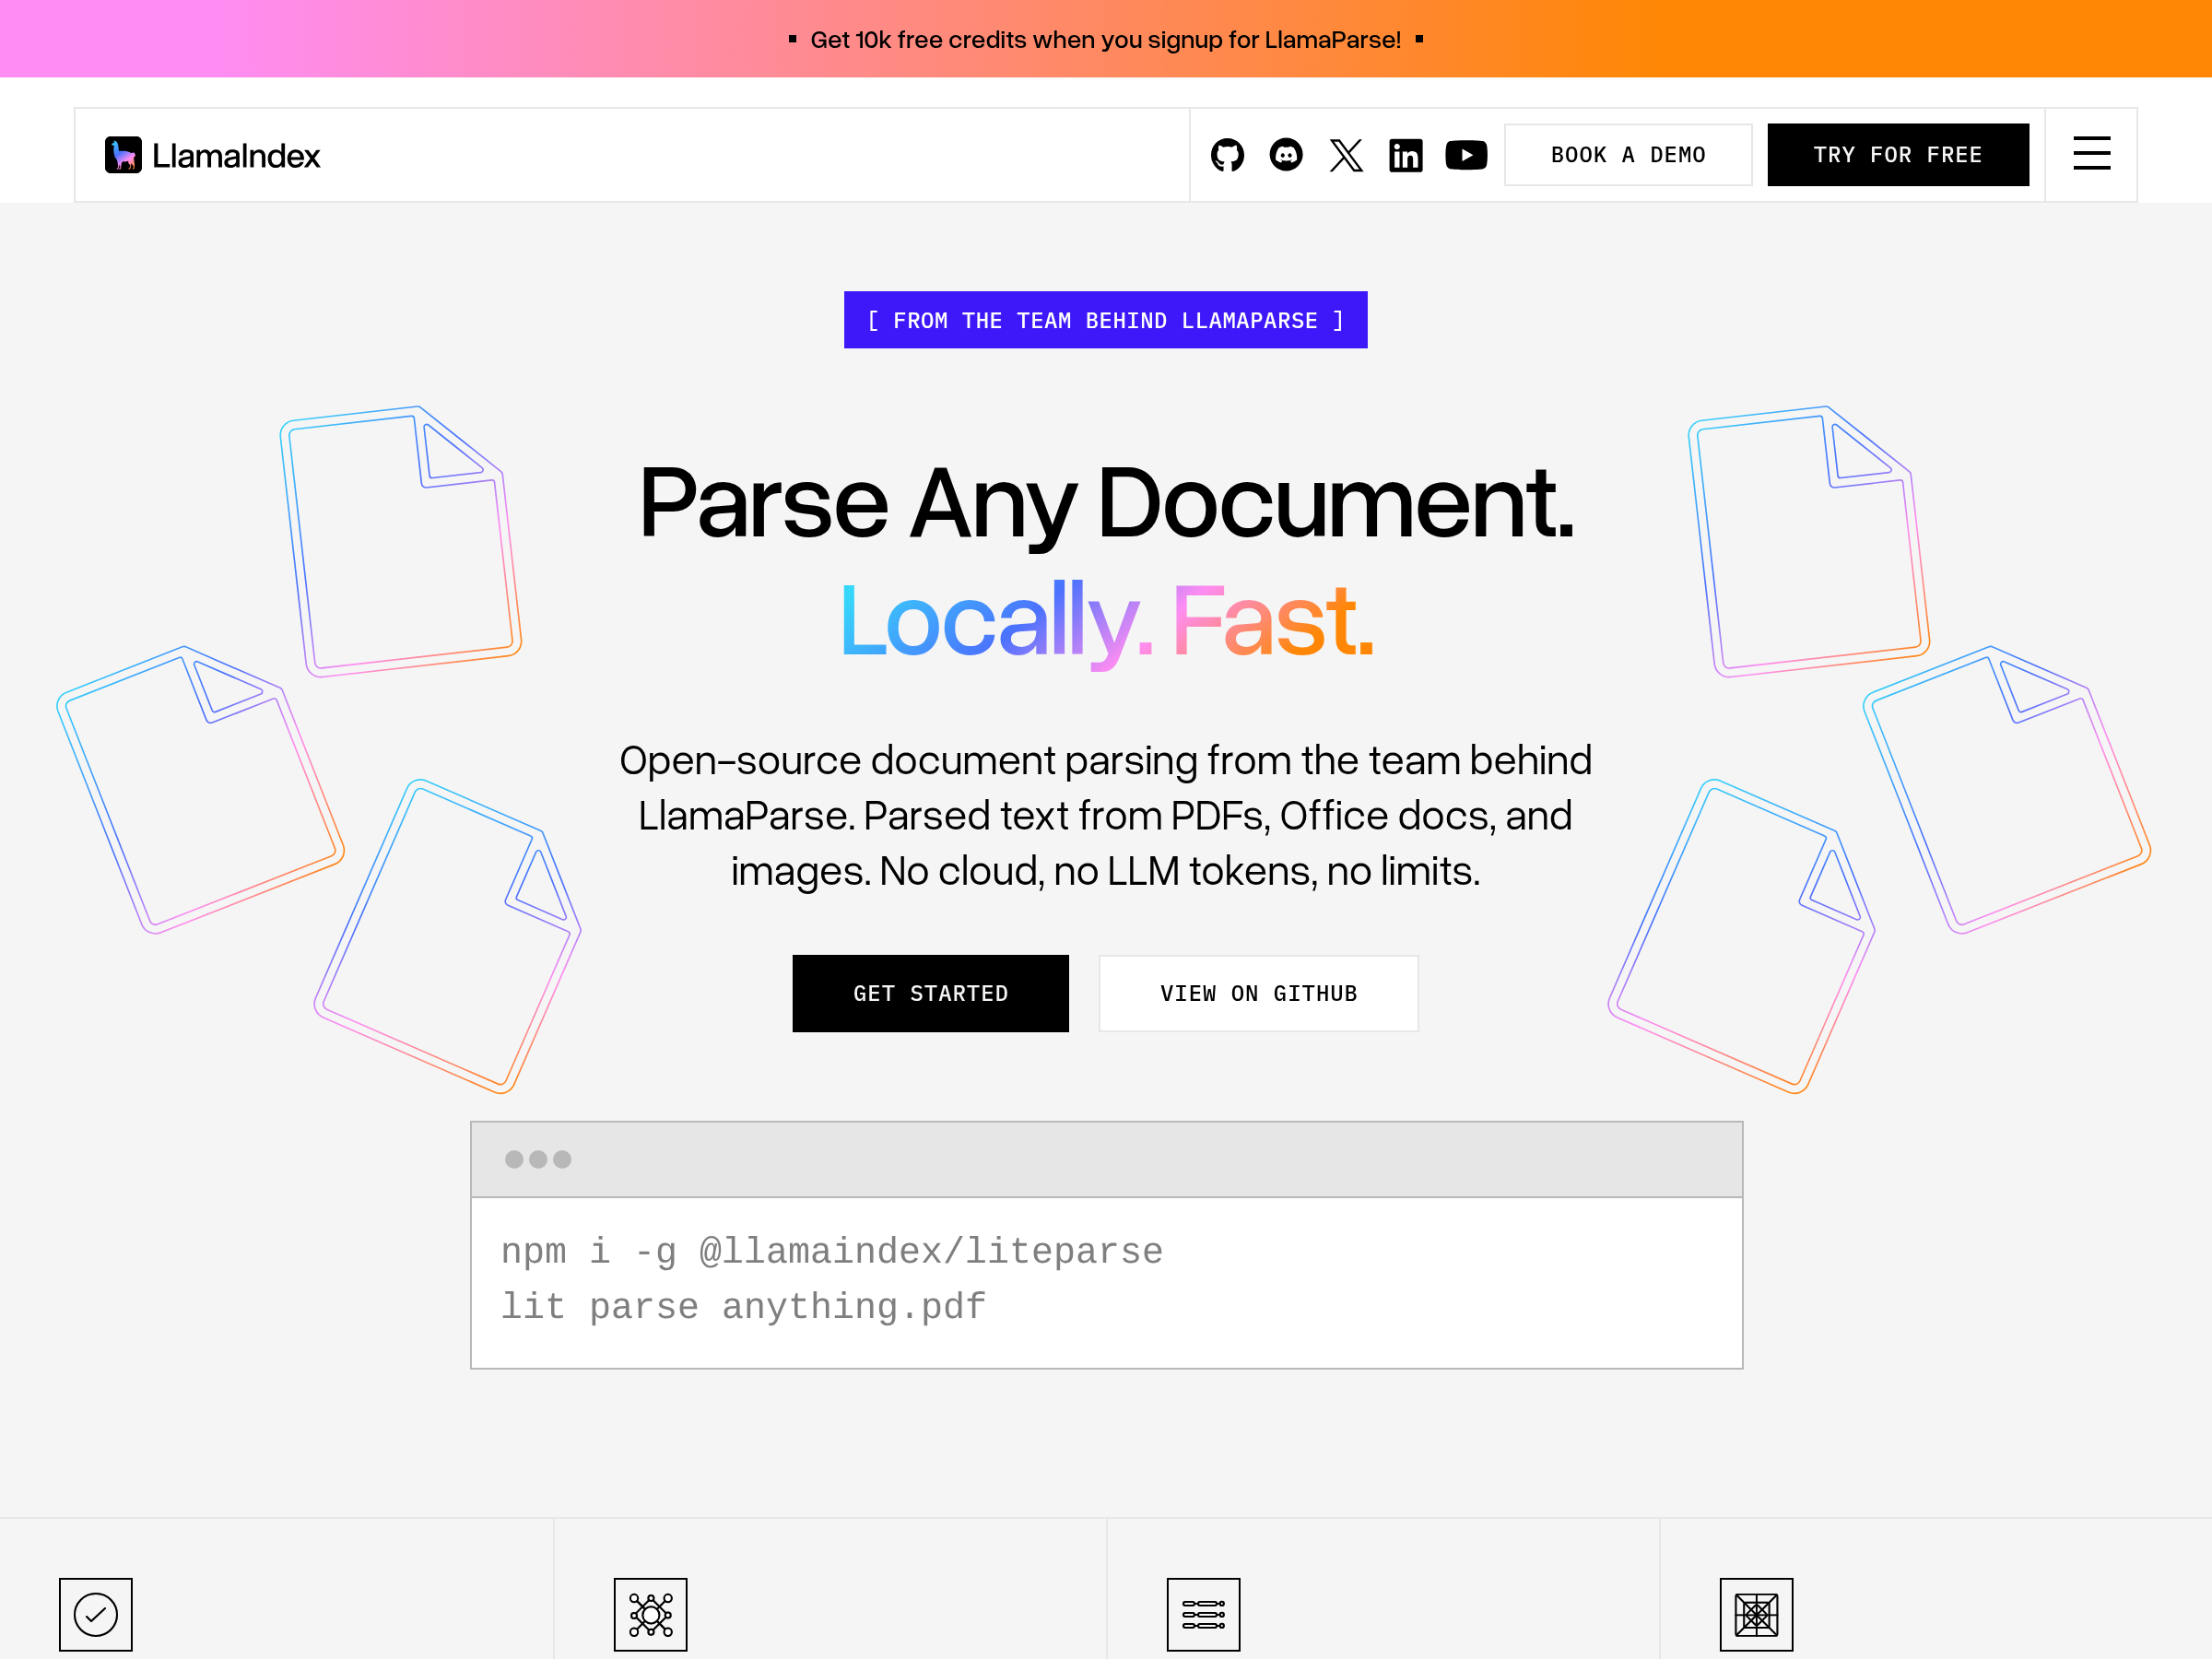Click the checkmark circle feature icon

pyautogui.click(x=96, y=1614)
